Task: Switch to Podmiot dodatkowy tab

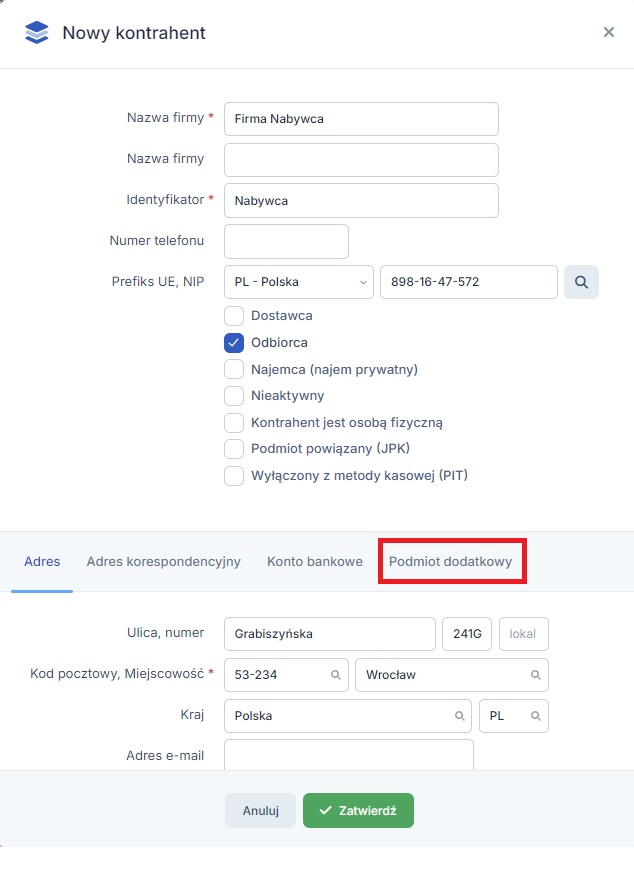Action: pyautogui.click(x=450, y=562)
